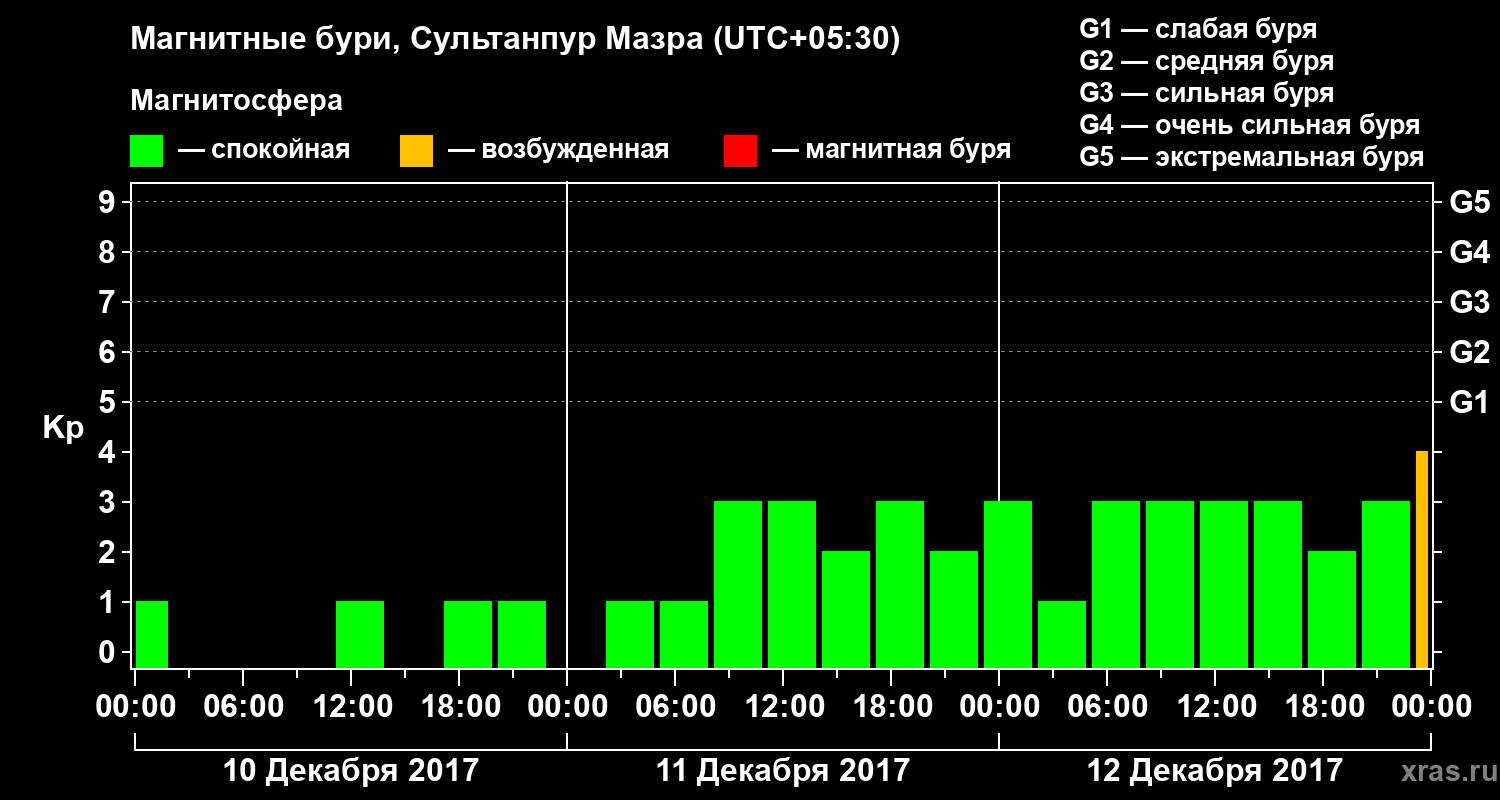Click the first green bar on 10 December
The height and width of the screenshot is (800, 1500).
point(152,634)
